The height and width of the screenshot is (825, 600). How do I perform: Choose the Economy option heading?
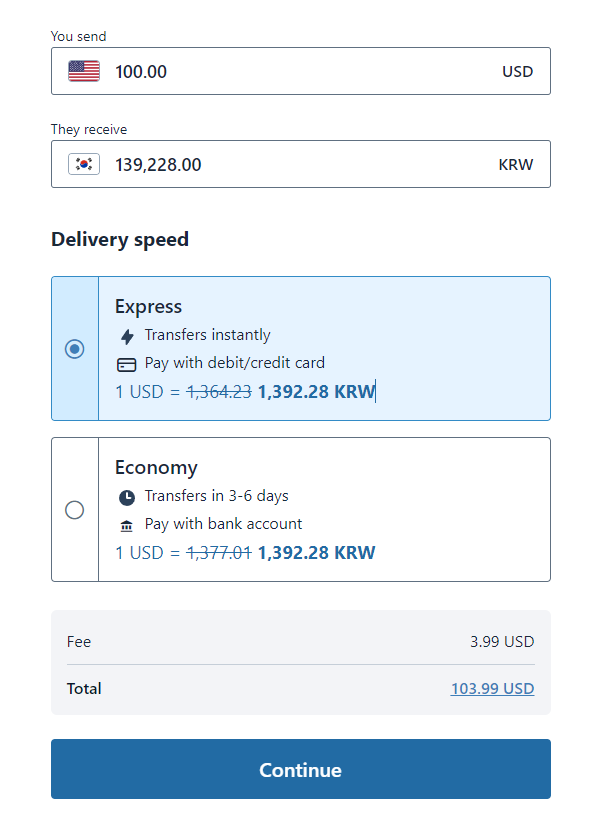156,468
